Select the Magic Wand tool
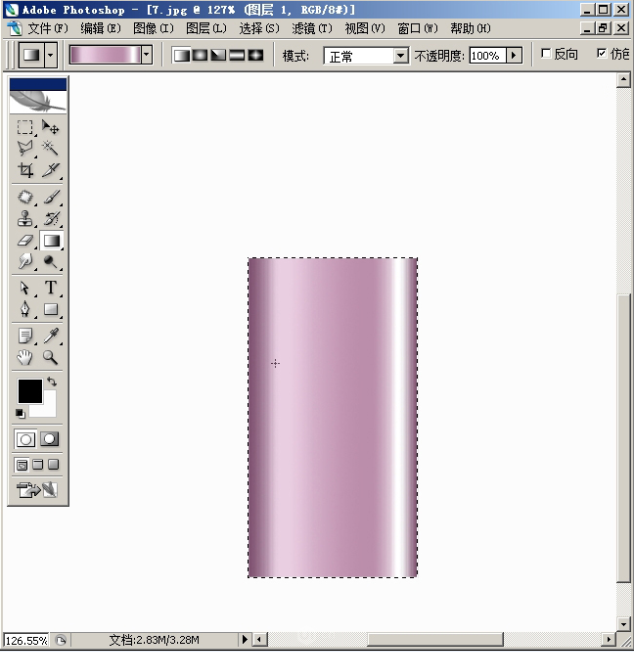The width and height of the screenshot is (634, 652). click(50, 148)
